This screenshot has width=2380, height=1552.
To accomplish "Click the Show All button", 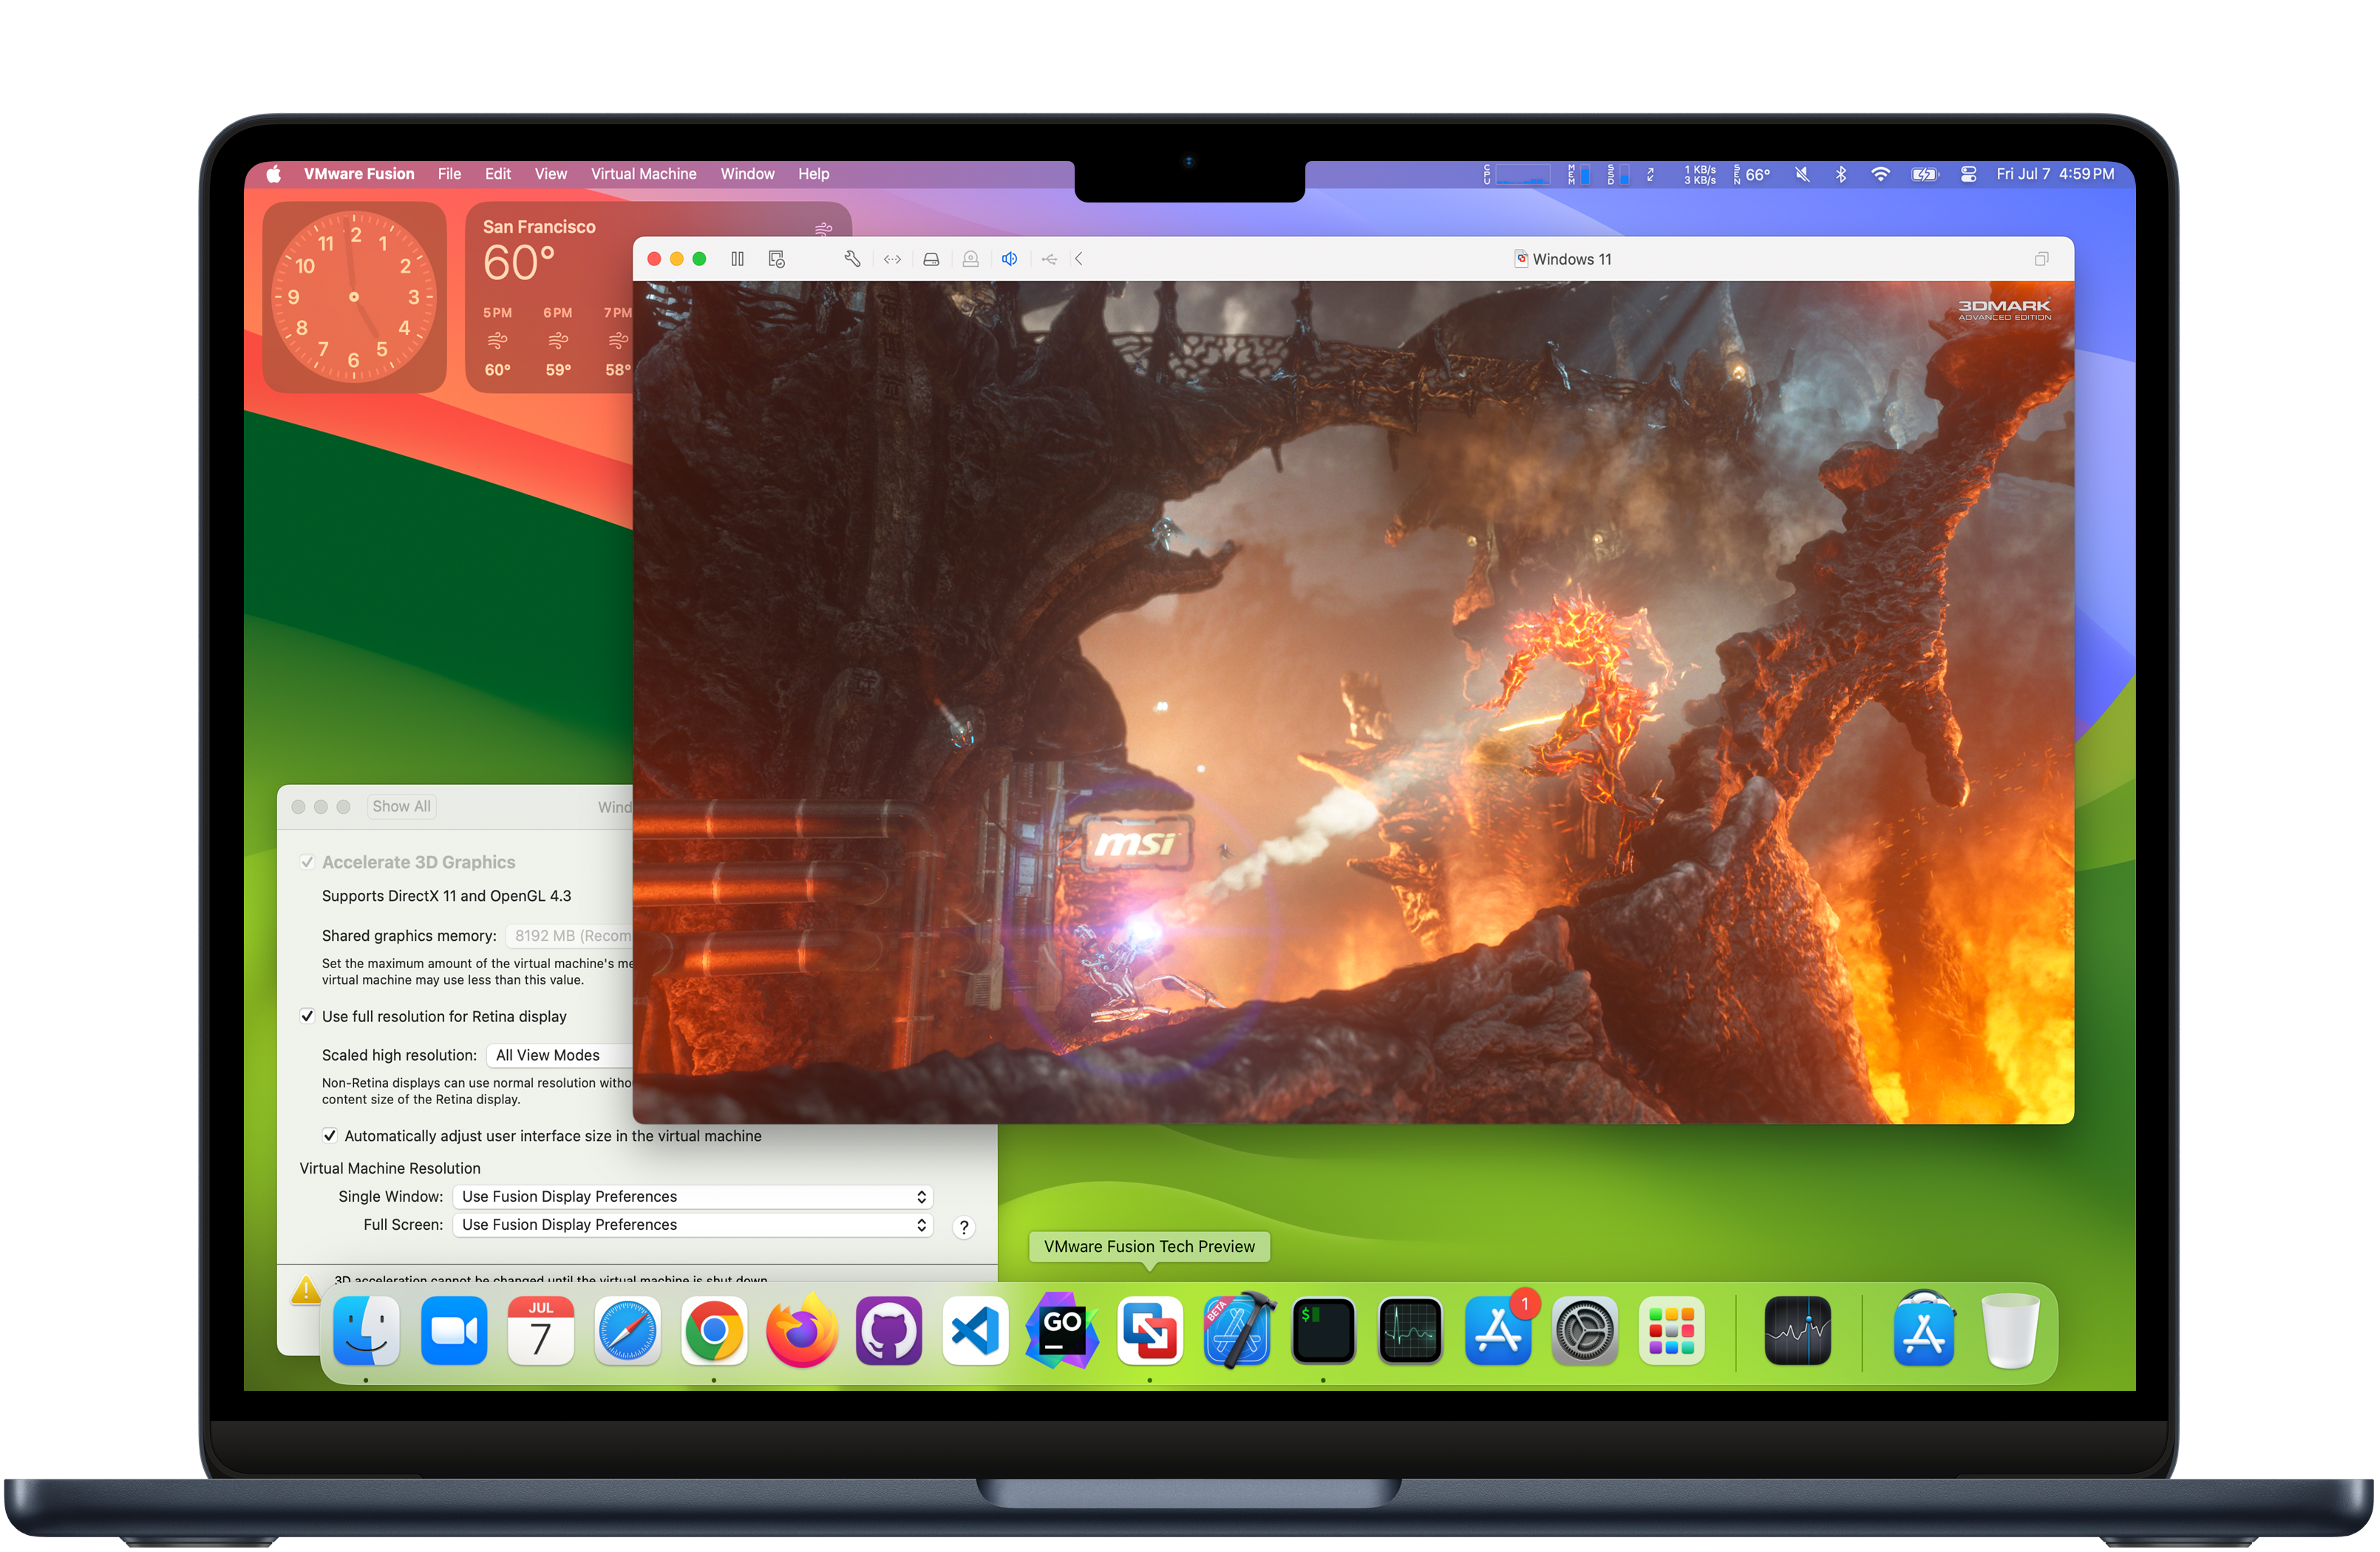I will (401, 806).
